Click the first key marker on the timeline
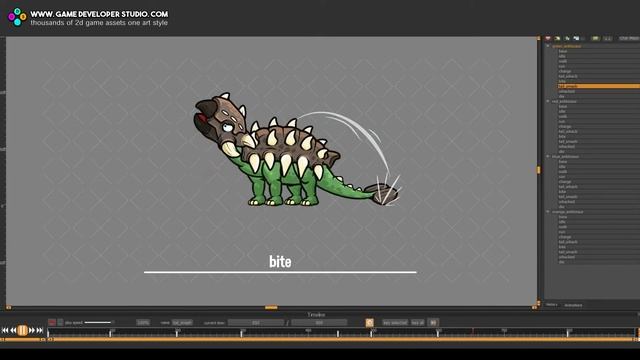Image resolution: width=640 pixels, height=360 pixels. (x=48, y=333)
